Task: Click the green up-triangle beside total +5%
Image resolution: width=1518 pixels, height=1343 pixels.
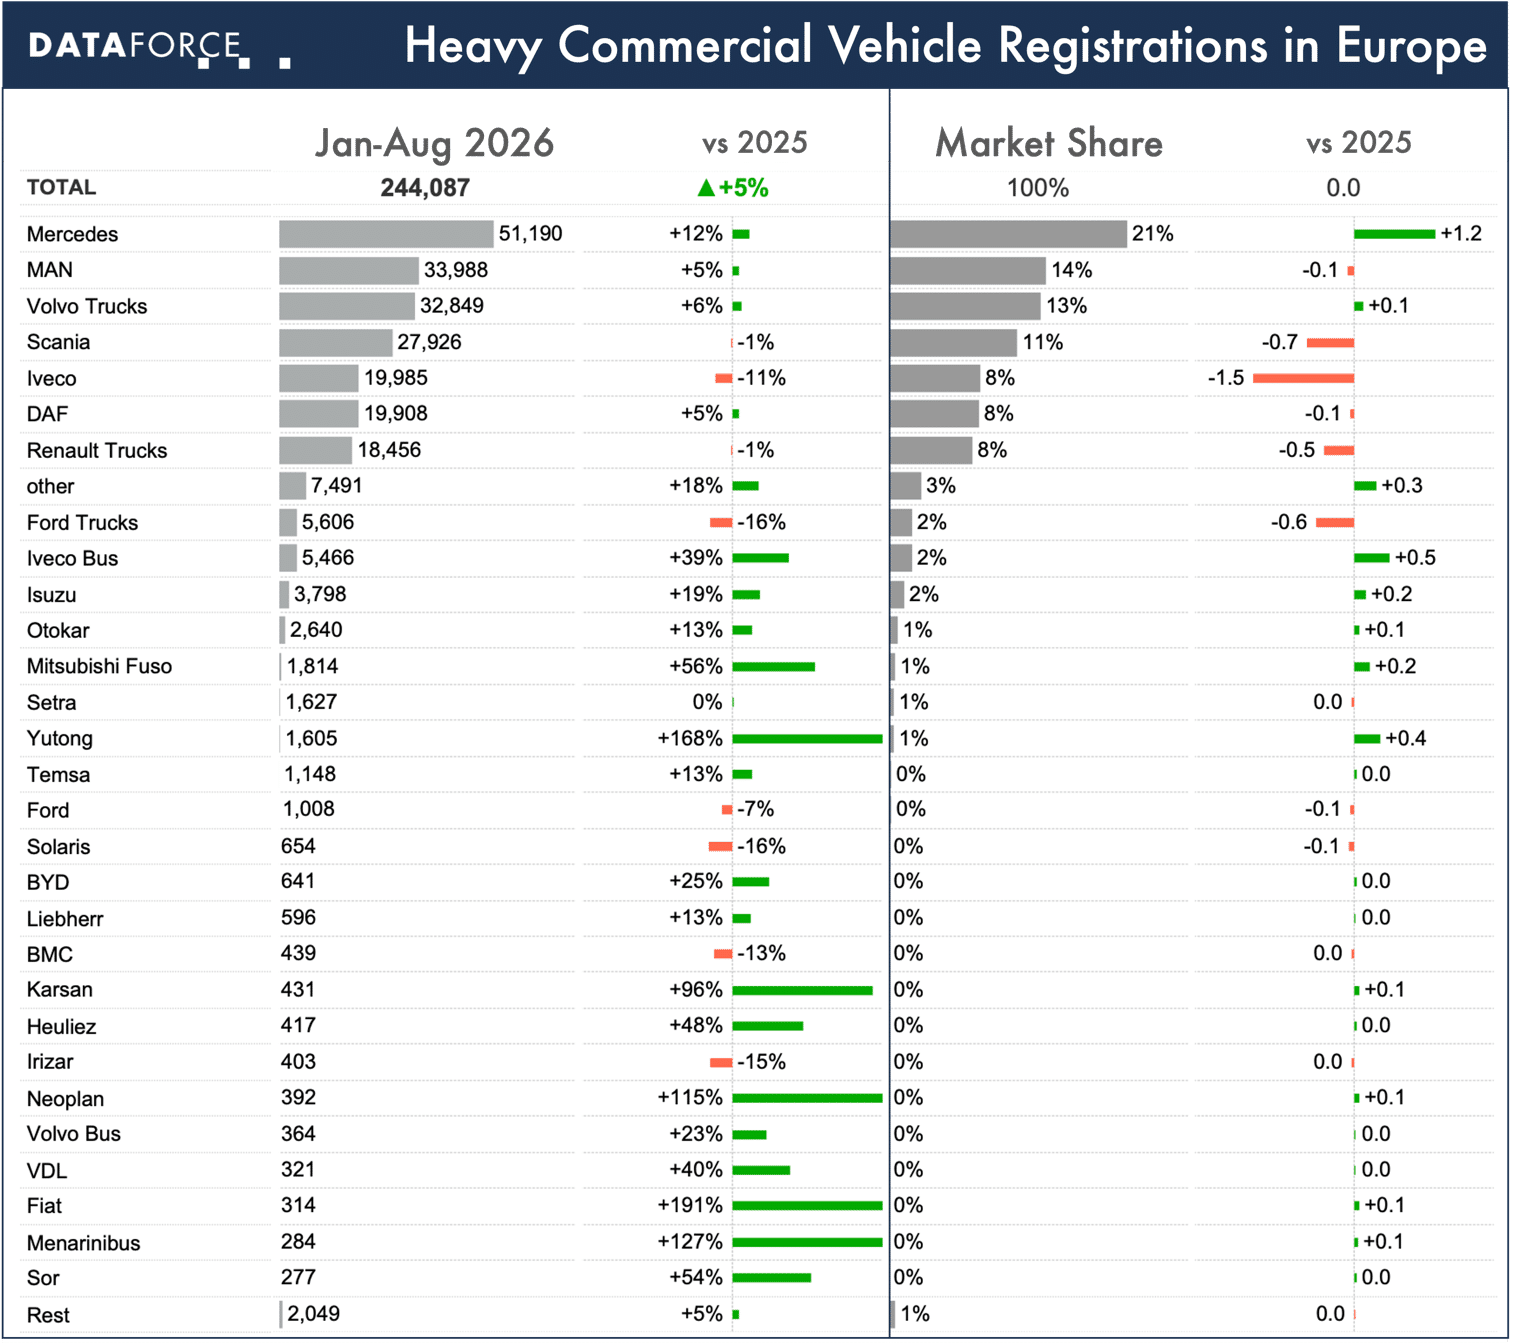Action: [x=706, y=187]
